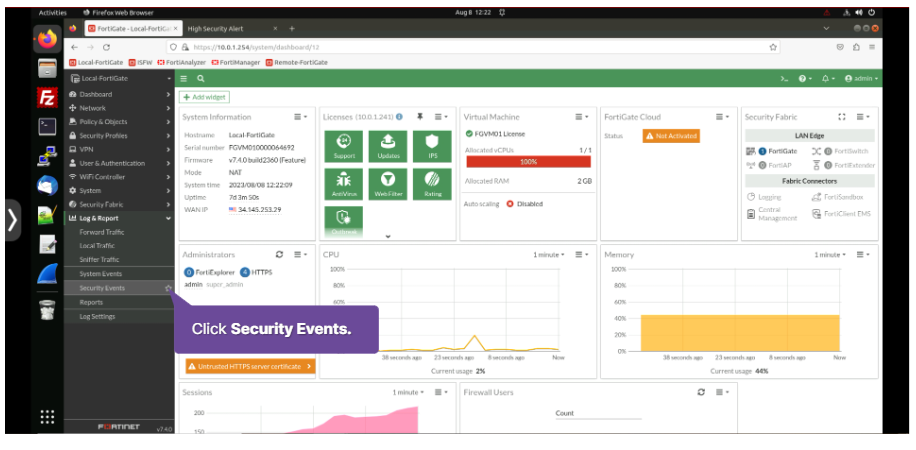Open the CLI console icon
The image size is (916, 450).
(785, 78)
